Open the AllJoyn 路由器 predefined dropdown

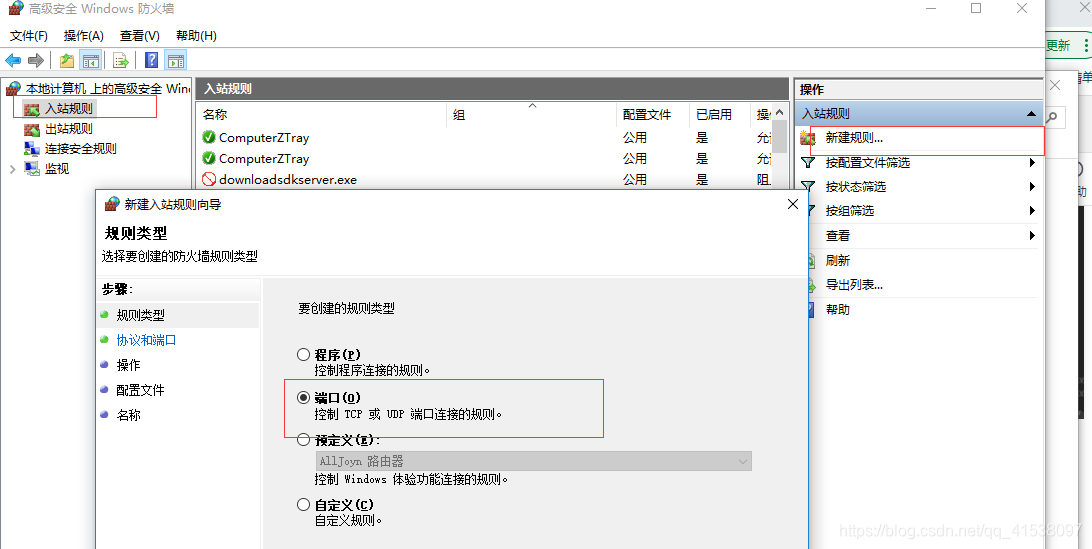click(x=533, y=461)
